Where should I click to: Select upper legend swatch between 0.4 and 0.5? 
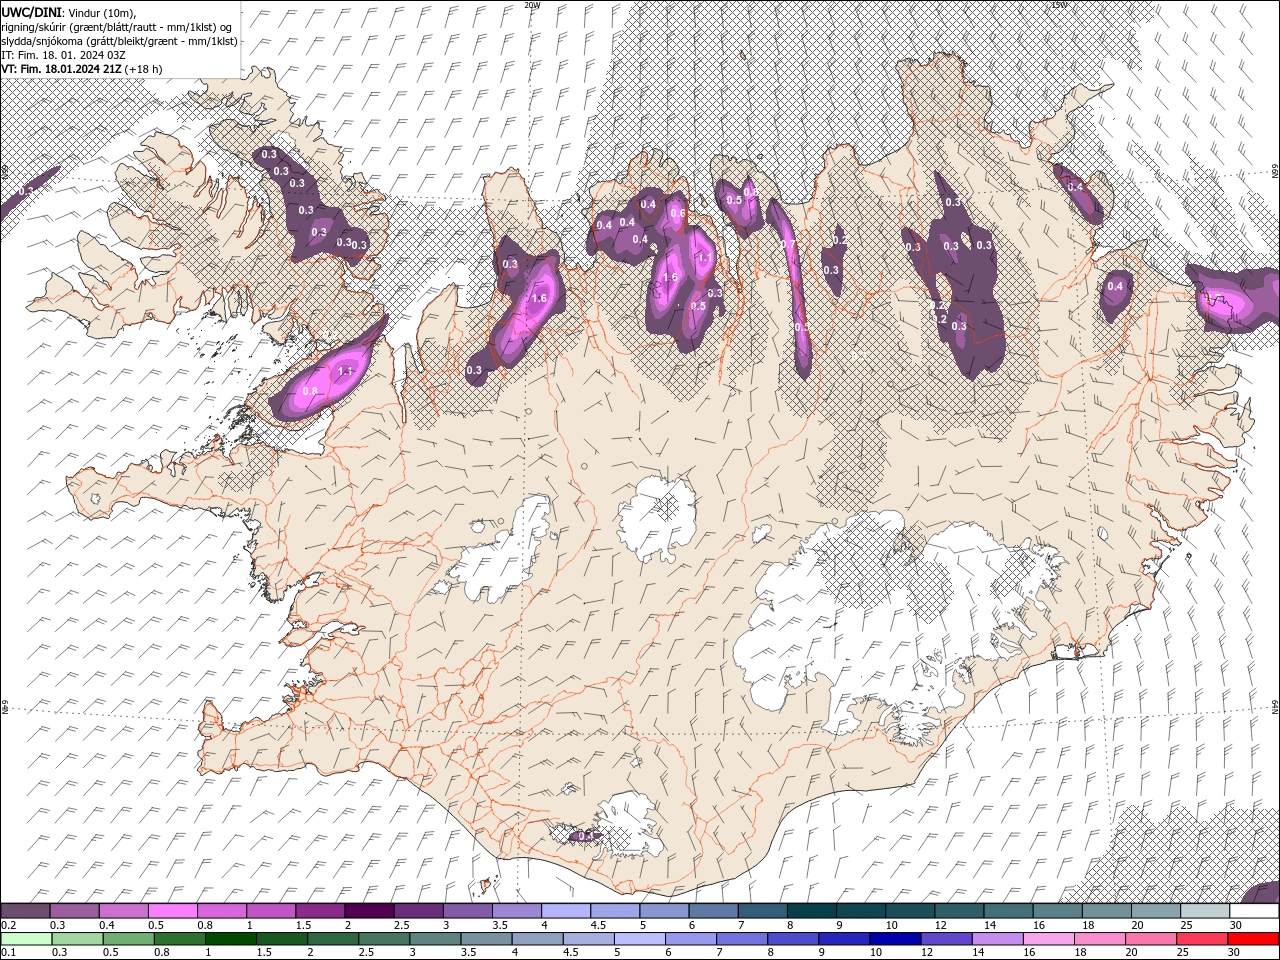coord(123,911)
